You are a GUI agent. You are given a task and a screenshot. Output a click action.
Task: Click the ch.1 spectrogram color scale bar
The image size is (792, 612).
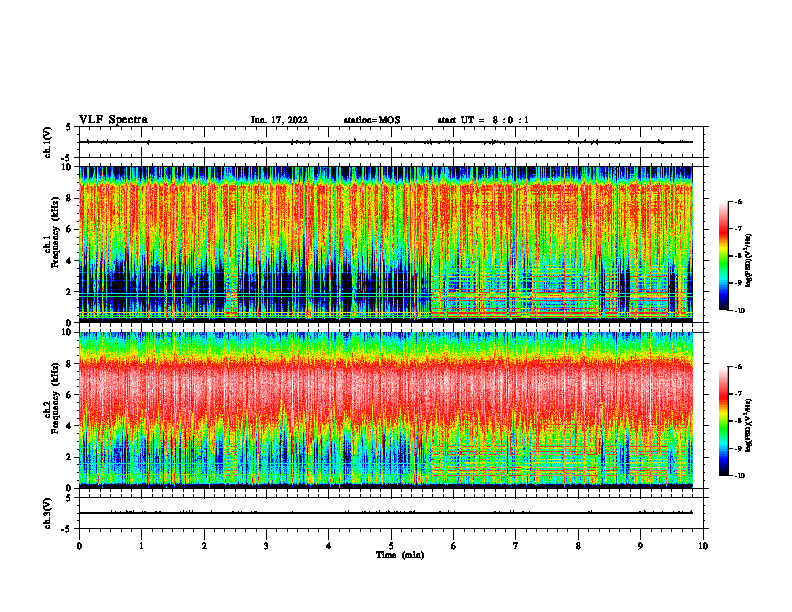click(x=723, y=256)
